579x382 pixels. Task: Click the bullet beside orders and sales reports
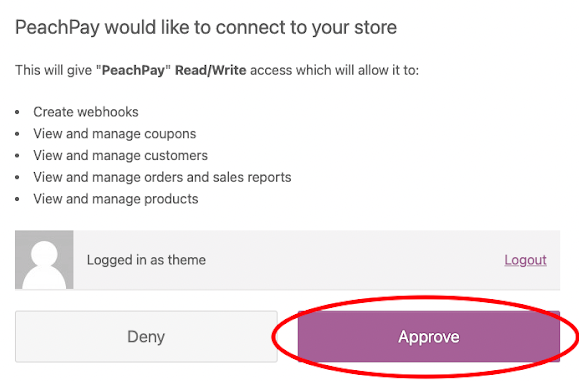click(x=17, y=178)
